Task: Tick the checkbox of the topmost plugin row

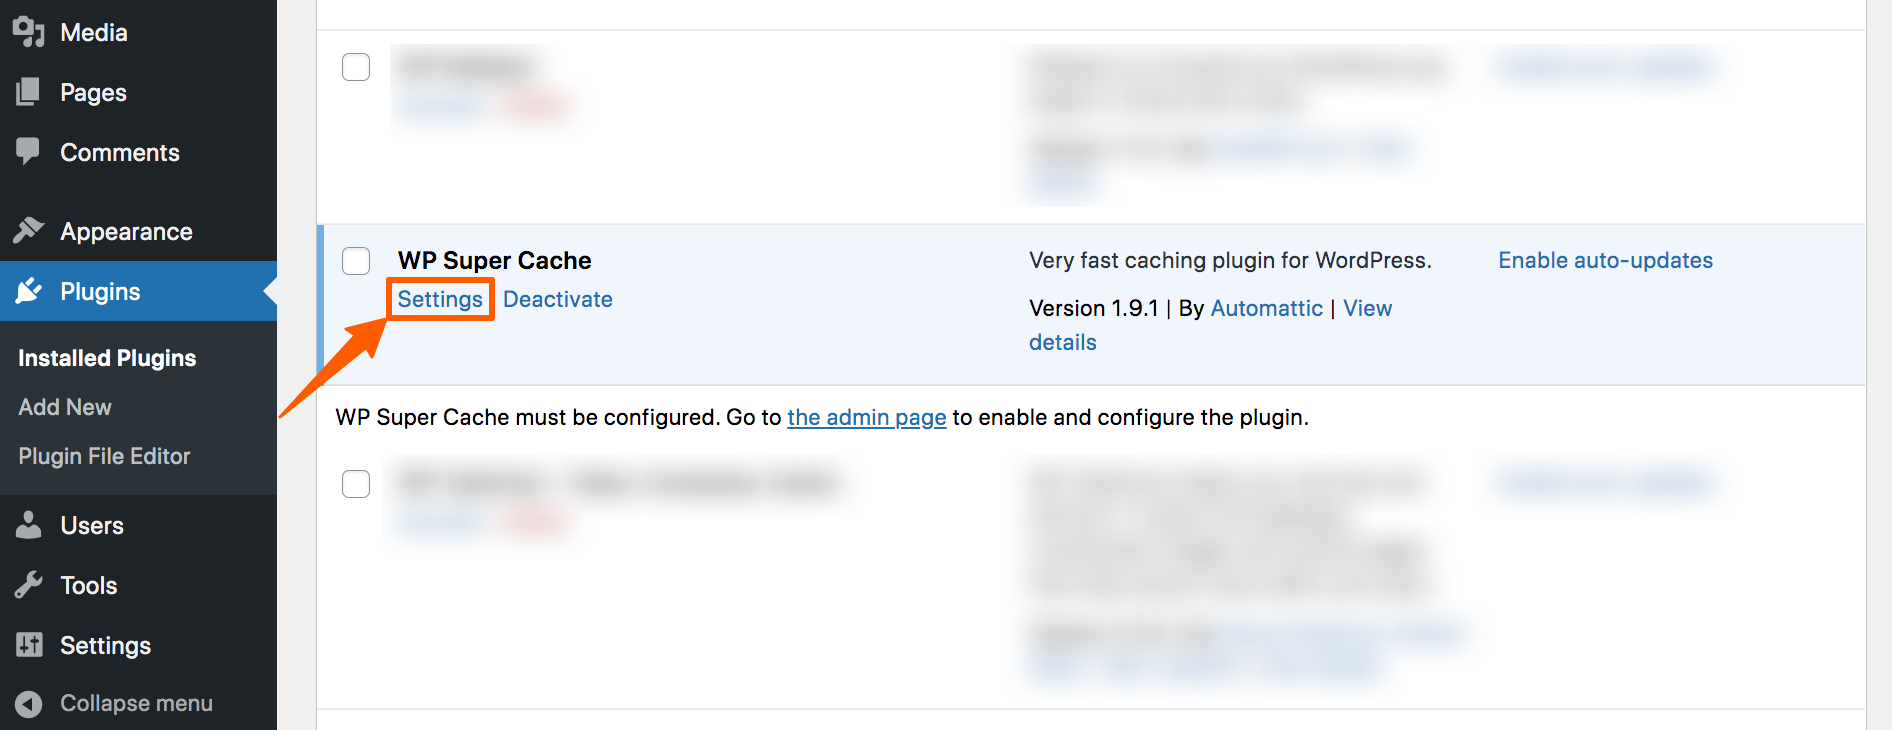Action: [355, 67]
